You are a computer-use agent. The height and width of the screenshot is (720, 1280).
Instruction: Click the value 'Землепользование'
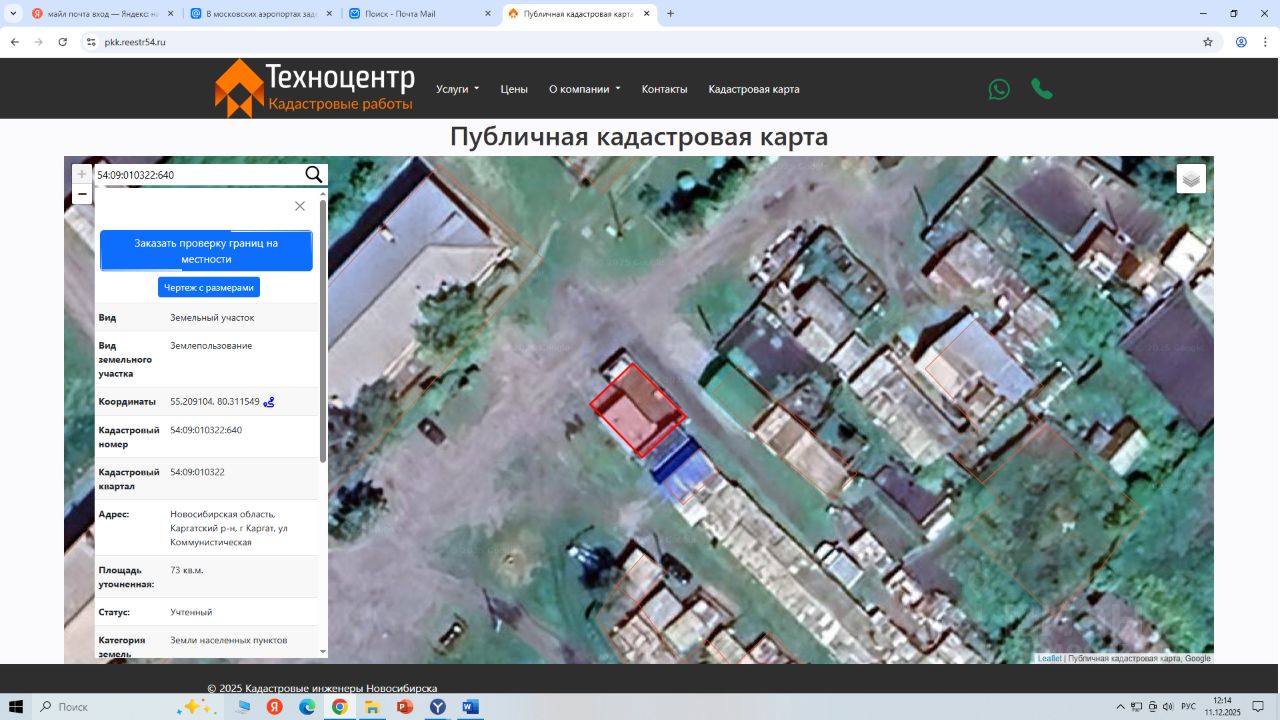[x=211, y=346]
